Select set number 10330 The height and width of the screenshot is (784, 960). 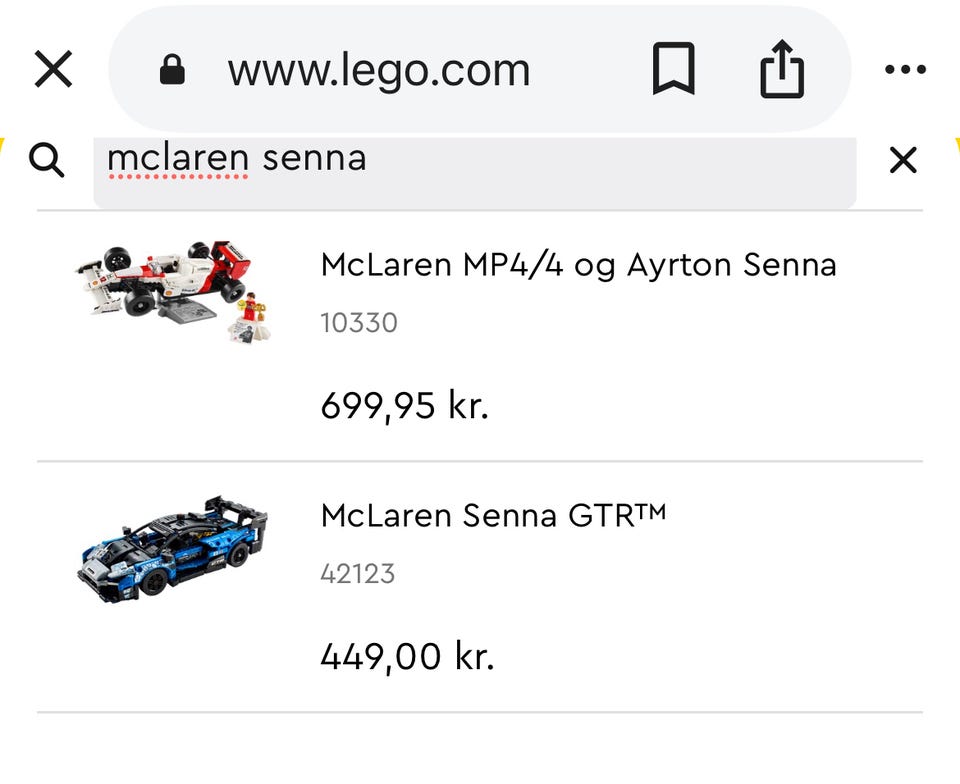[x=359, y=323]
